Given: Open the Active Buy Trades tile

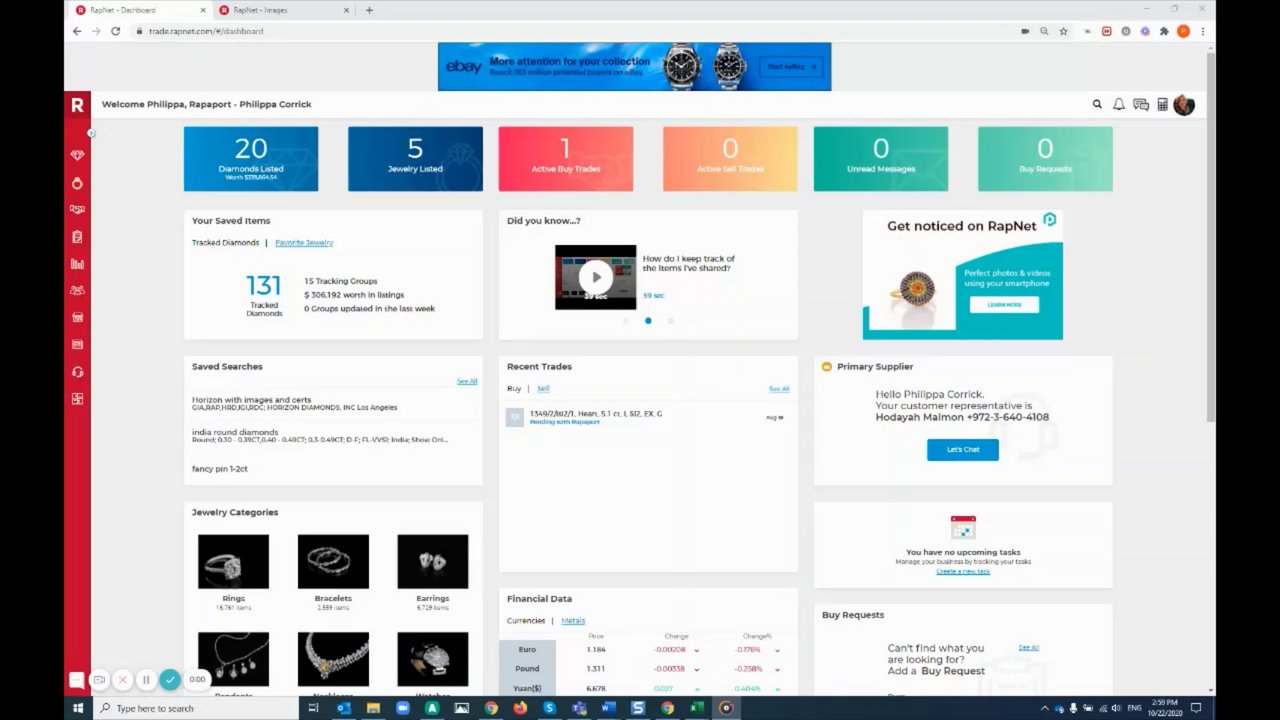Looking at the screenshot, I should pos(566,158).
